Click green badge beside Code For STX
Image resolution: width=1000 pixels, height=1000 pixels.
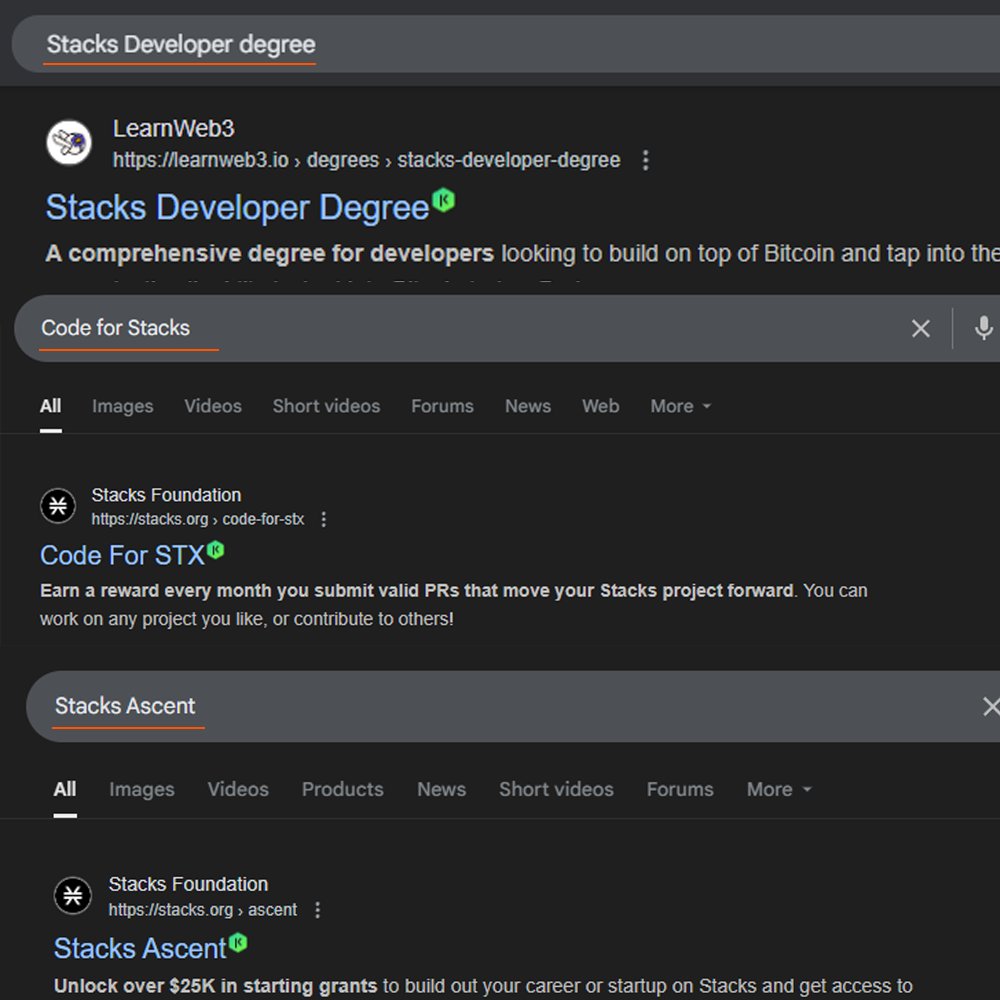[216, 549]
